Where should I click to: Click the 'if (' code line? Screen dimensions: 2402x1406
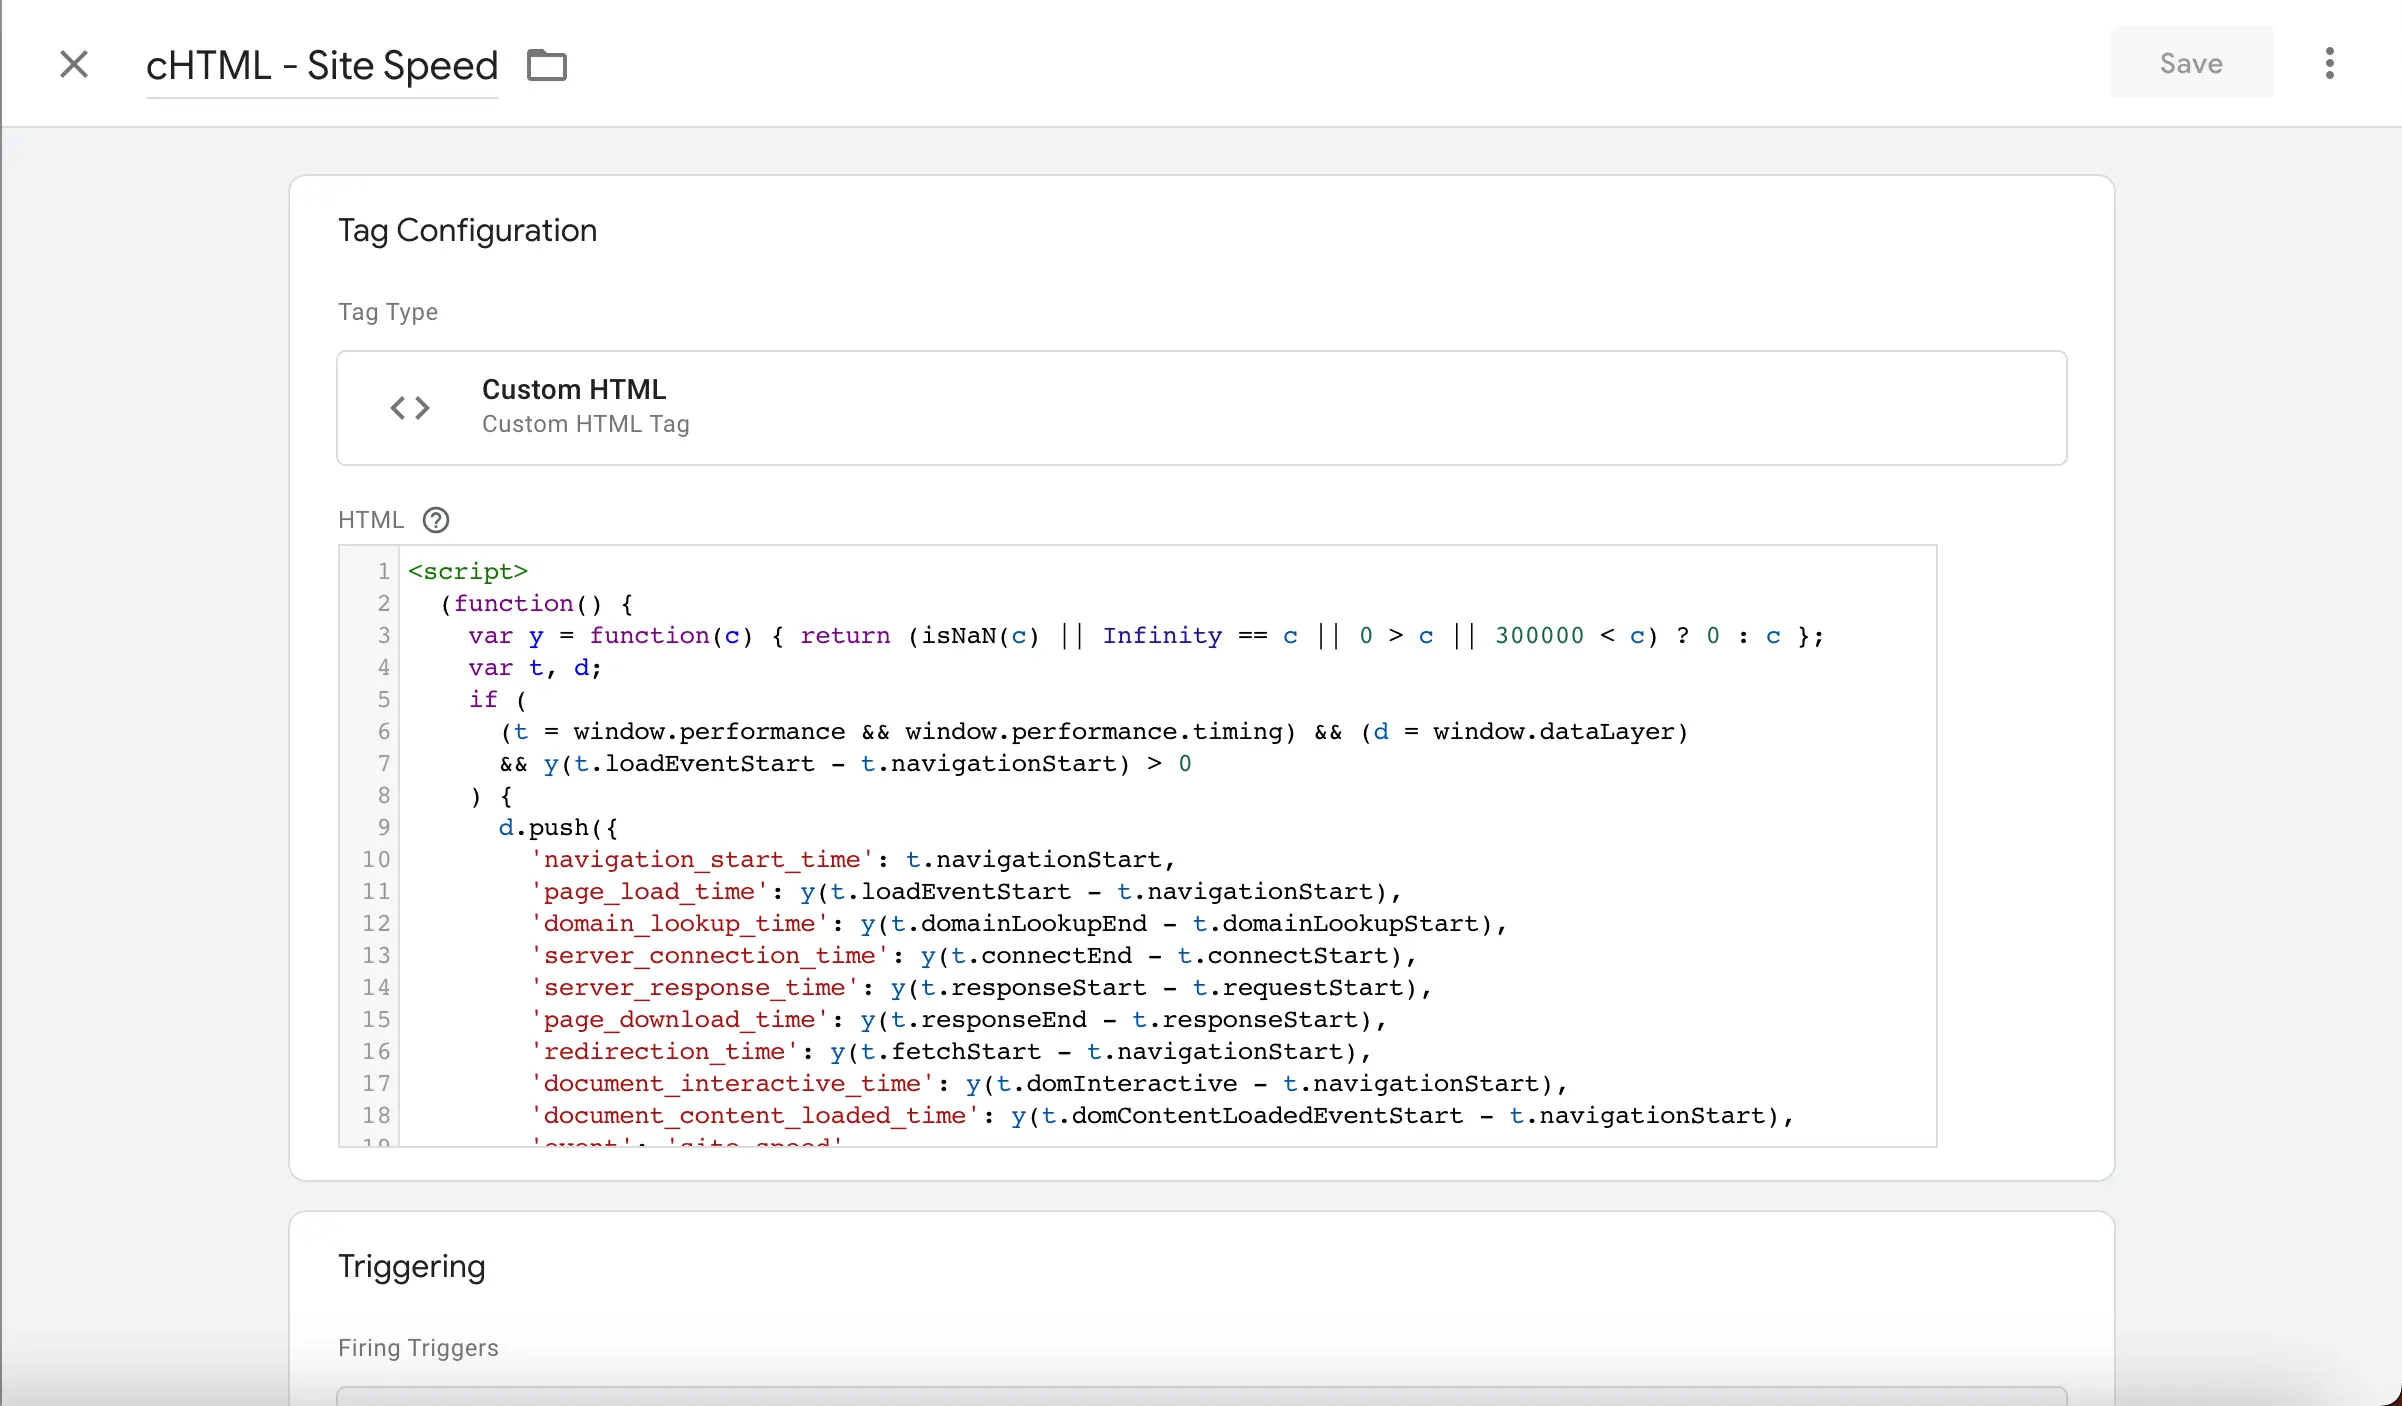[497, 699]
